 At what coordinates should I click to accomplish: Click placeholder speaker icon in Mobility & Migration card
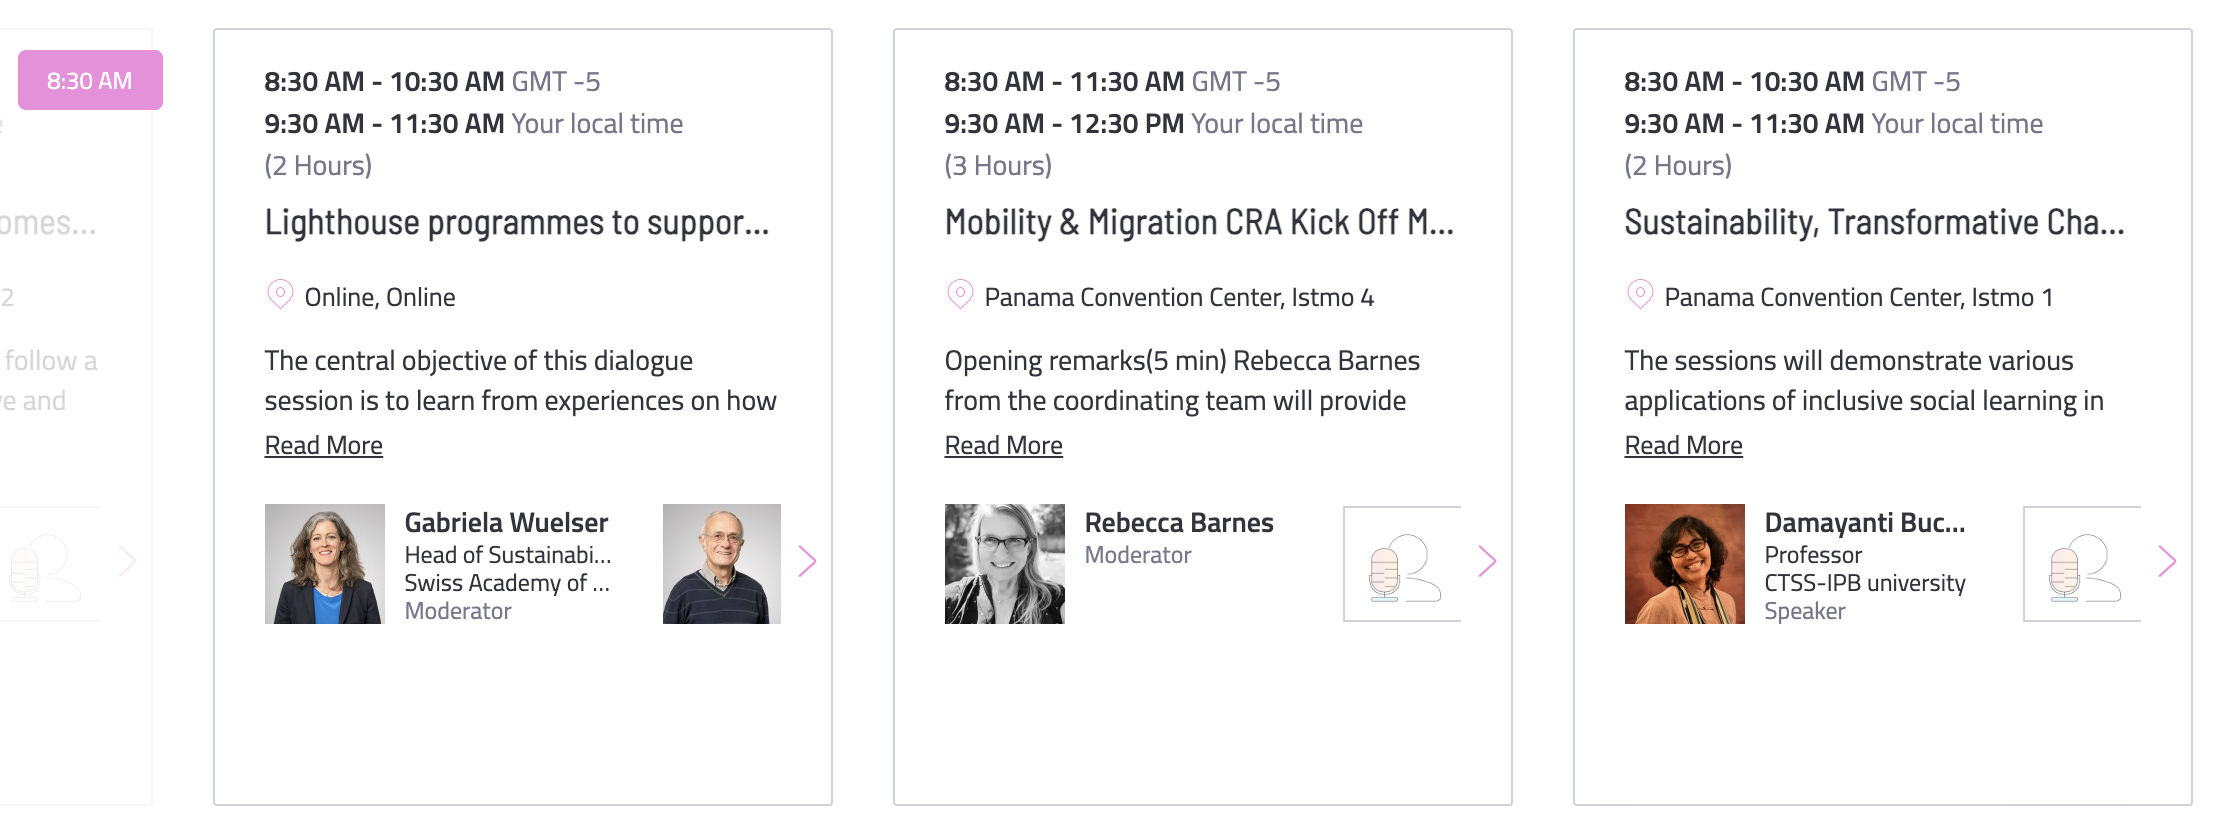(1402, 564)
